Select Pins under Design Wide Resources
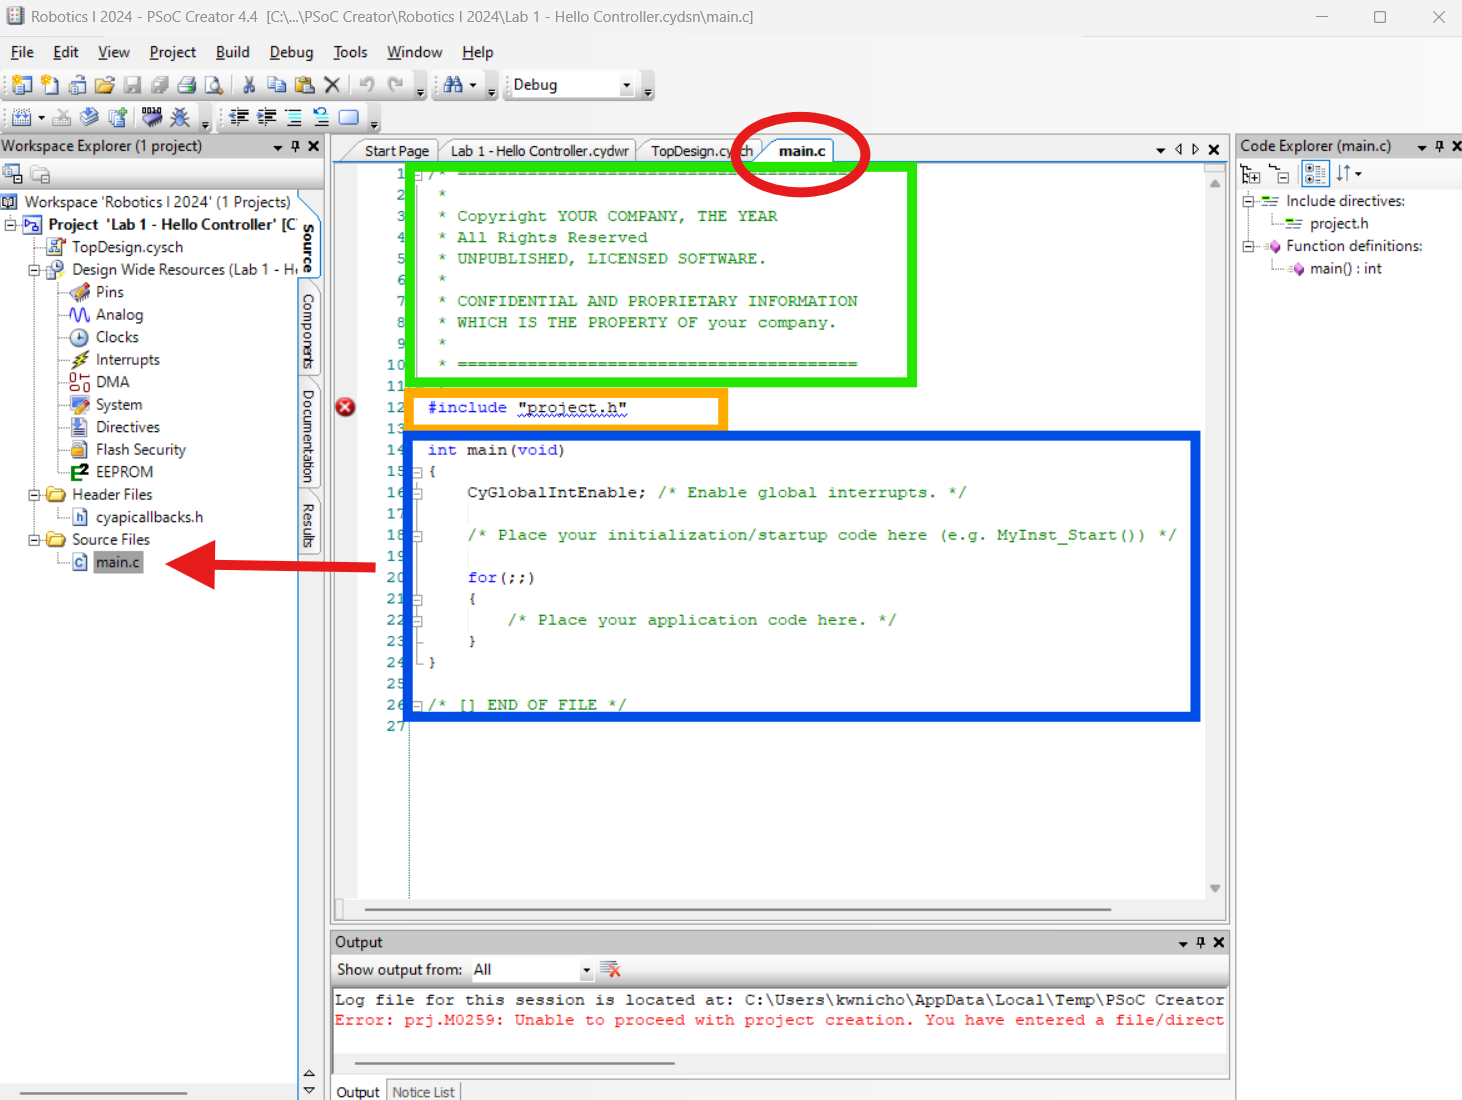The width and height of the screenshot is (1462, 1100). (x=110, y=292)
